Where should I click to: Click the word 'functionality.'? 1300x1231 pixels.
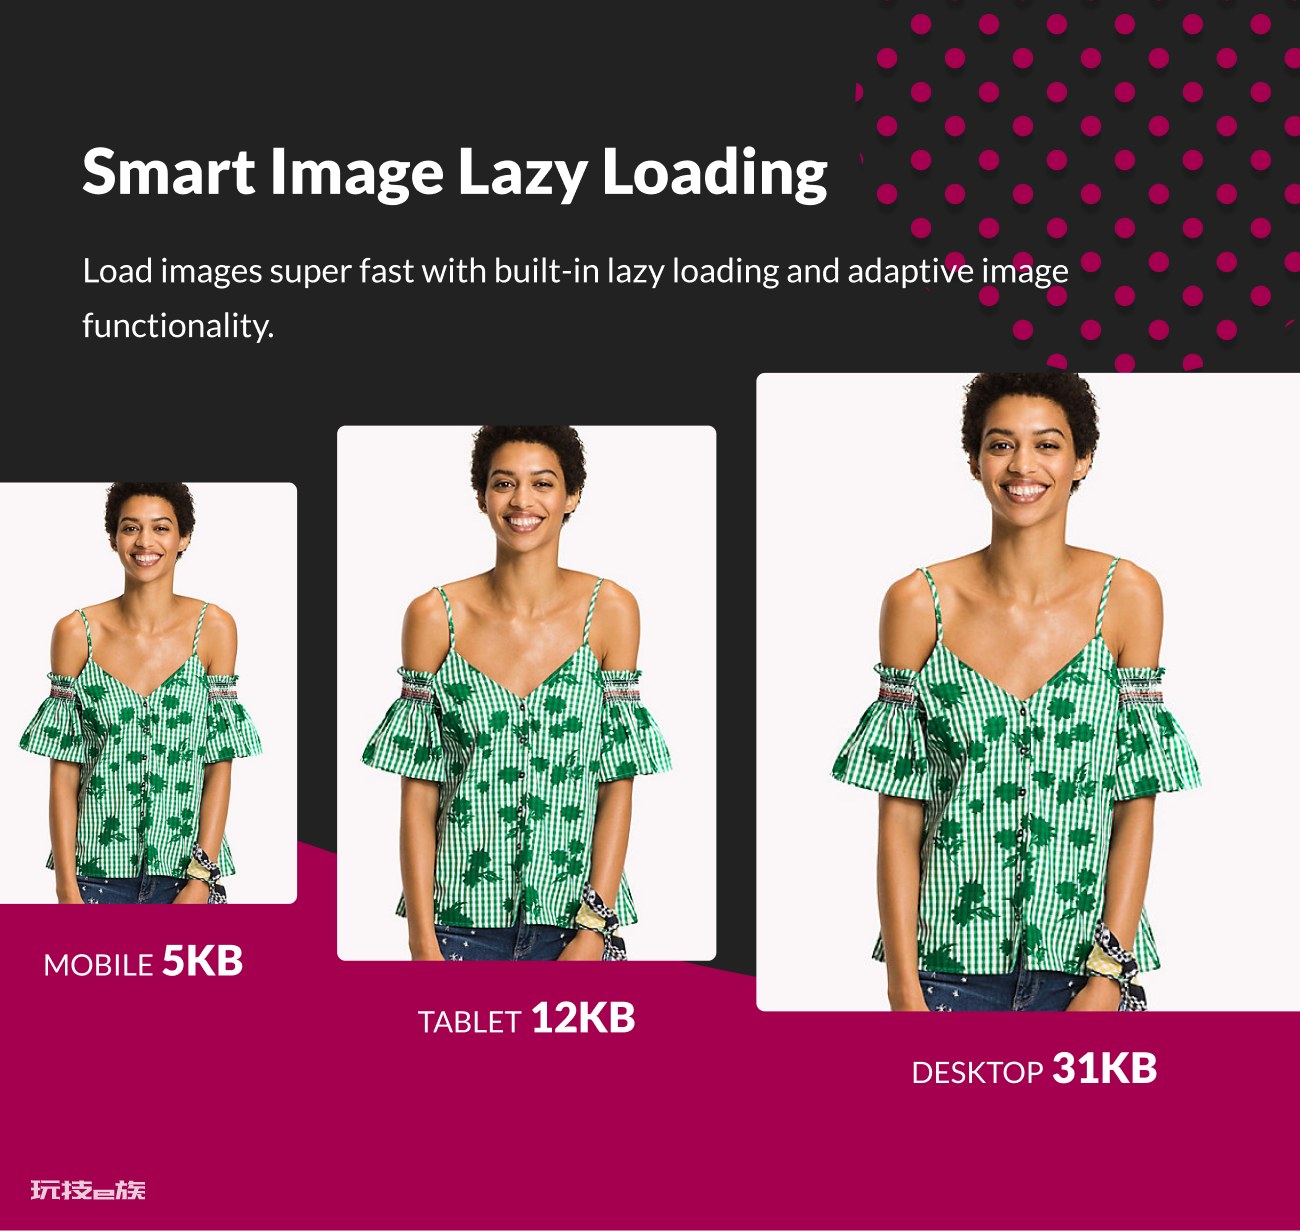tap(178, 325)
